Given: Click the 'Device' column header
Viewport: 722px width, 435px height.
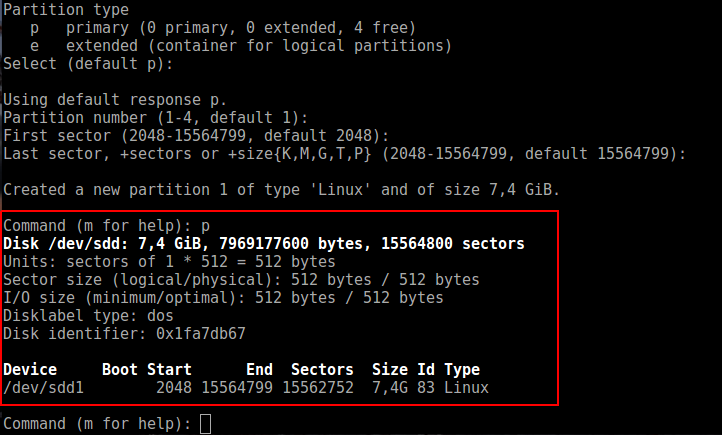Looking at the screenshot, I should pyautogui.click(x=30, y=370).
